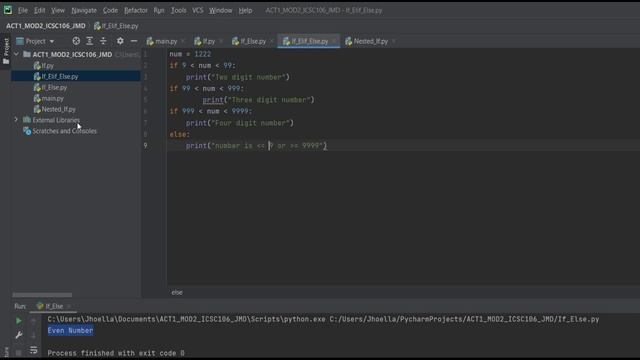Collapse ACT1_MOD2_ICSC106_JMD root folder

click(16, 54)
